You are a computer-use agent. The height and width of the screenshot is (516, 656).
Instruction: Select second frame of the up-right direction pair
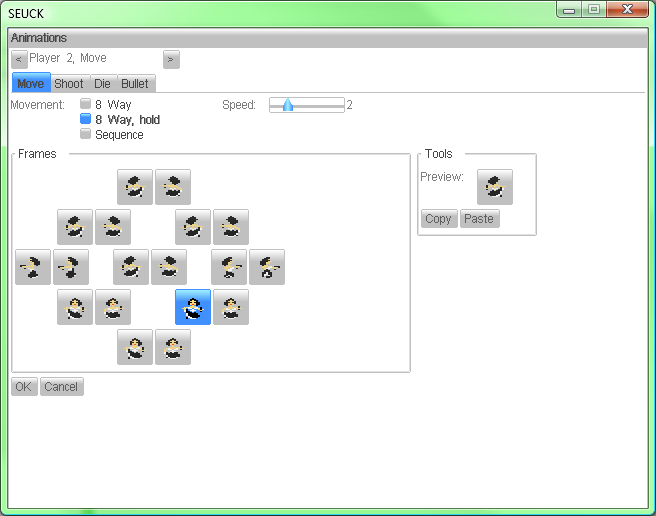click(231, 227)
